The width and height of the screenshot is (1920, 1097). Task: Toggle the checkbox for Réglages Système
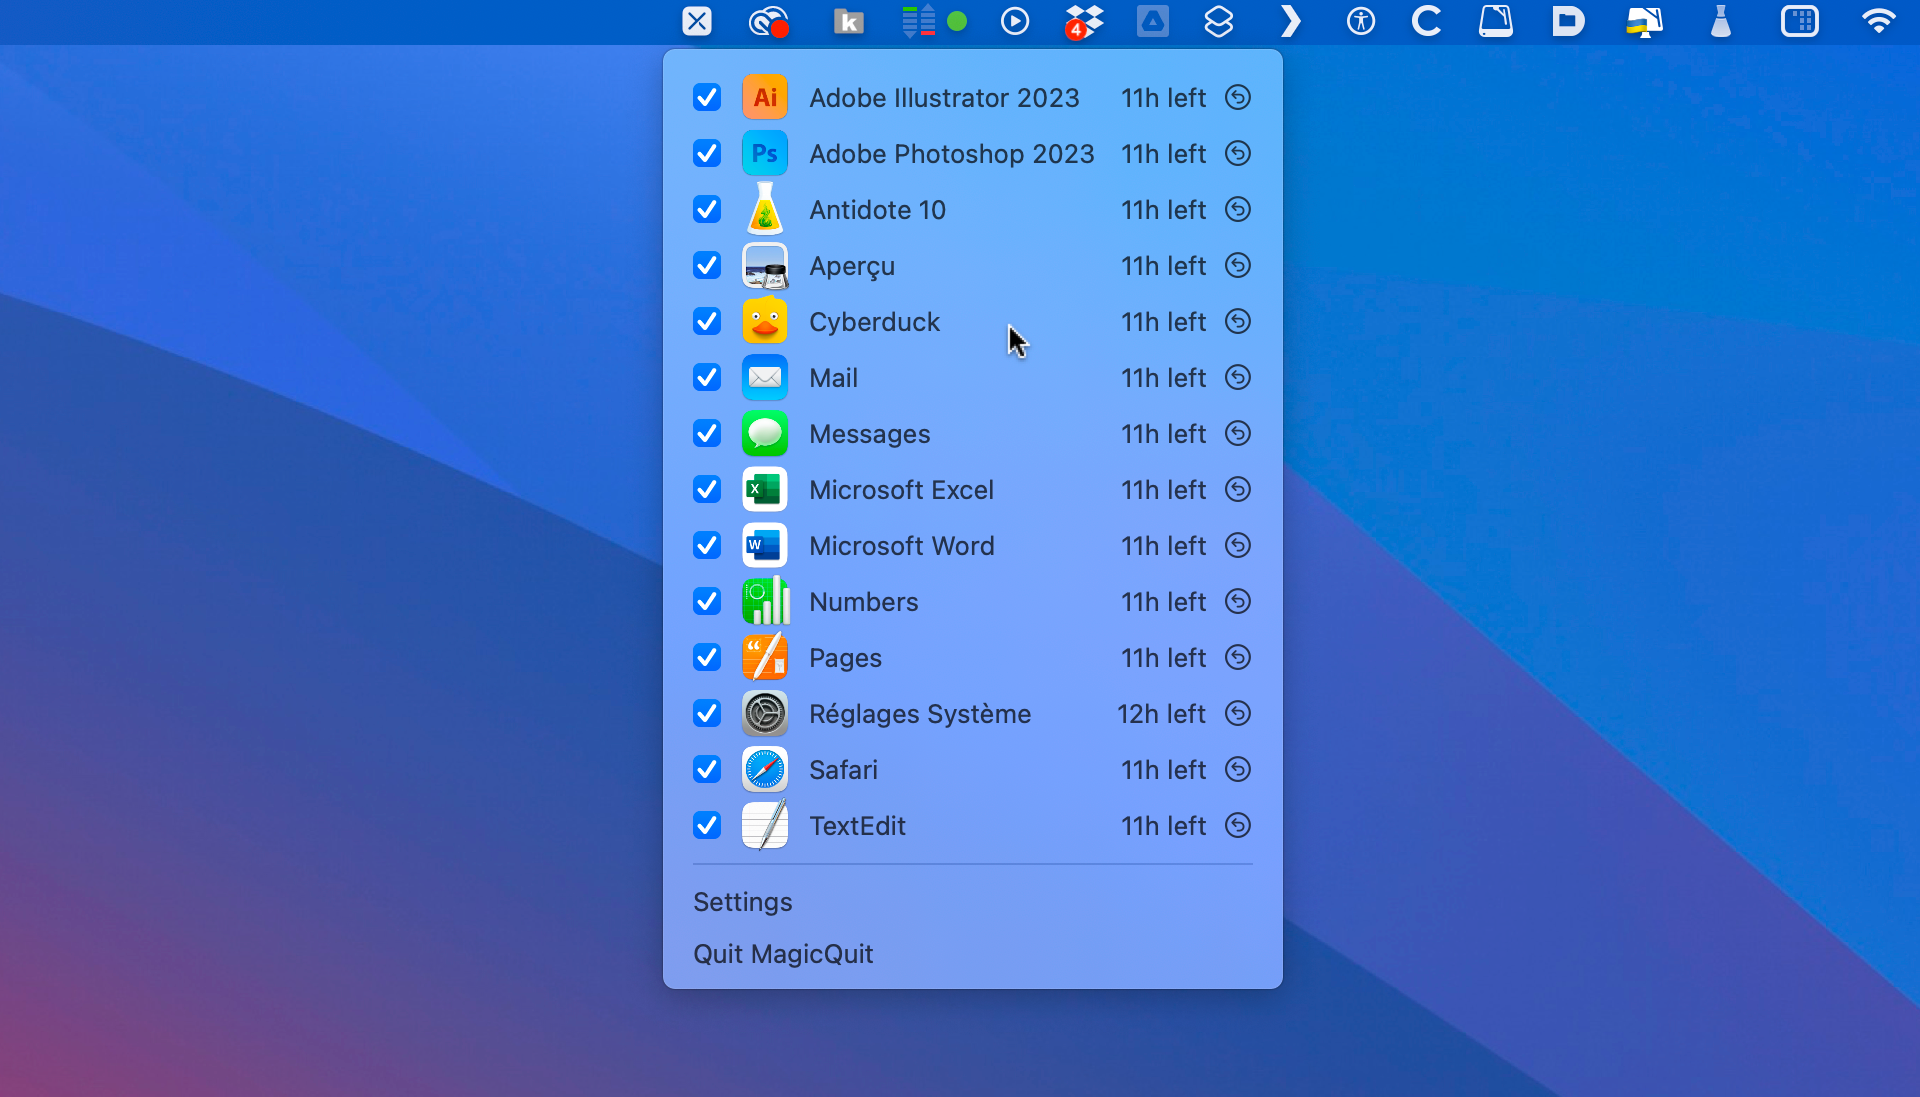pos(706,713)
